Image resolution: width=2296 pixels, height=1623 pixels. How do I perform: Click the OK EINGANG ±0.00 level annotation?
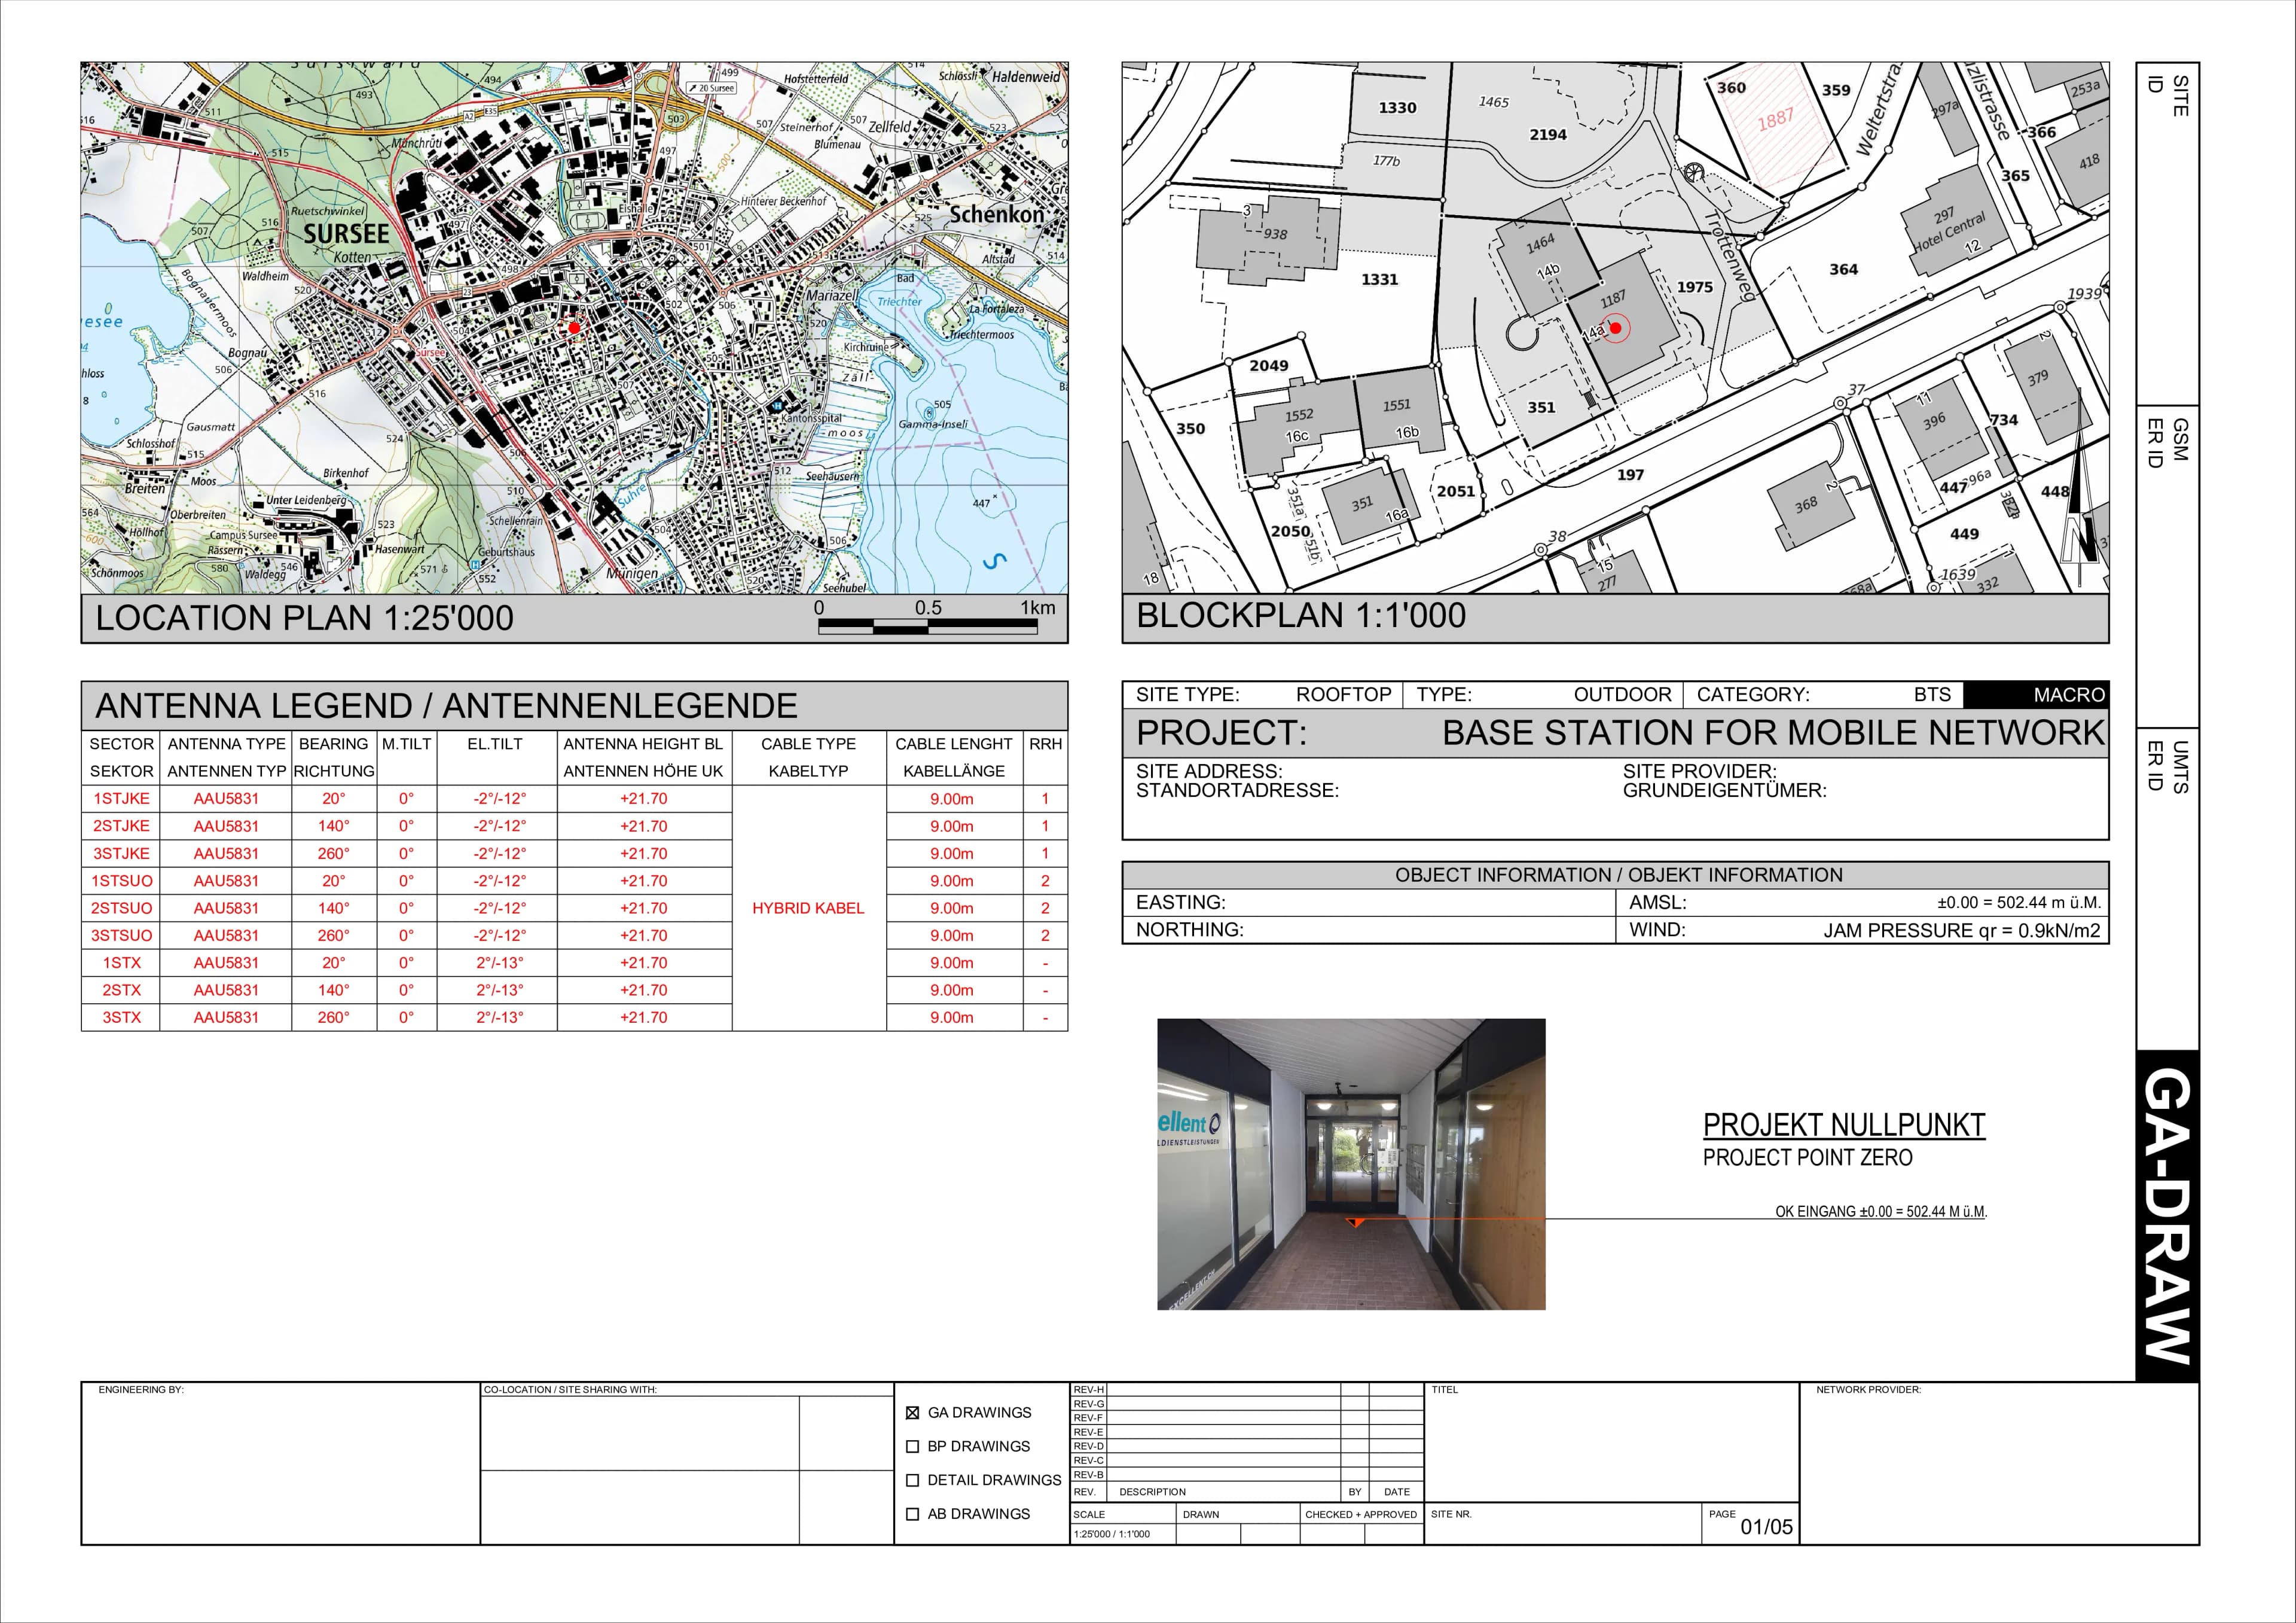(x=1881, y=1211)
